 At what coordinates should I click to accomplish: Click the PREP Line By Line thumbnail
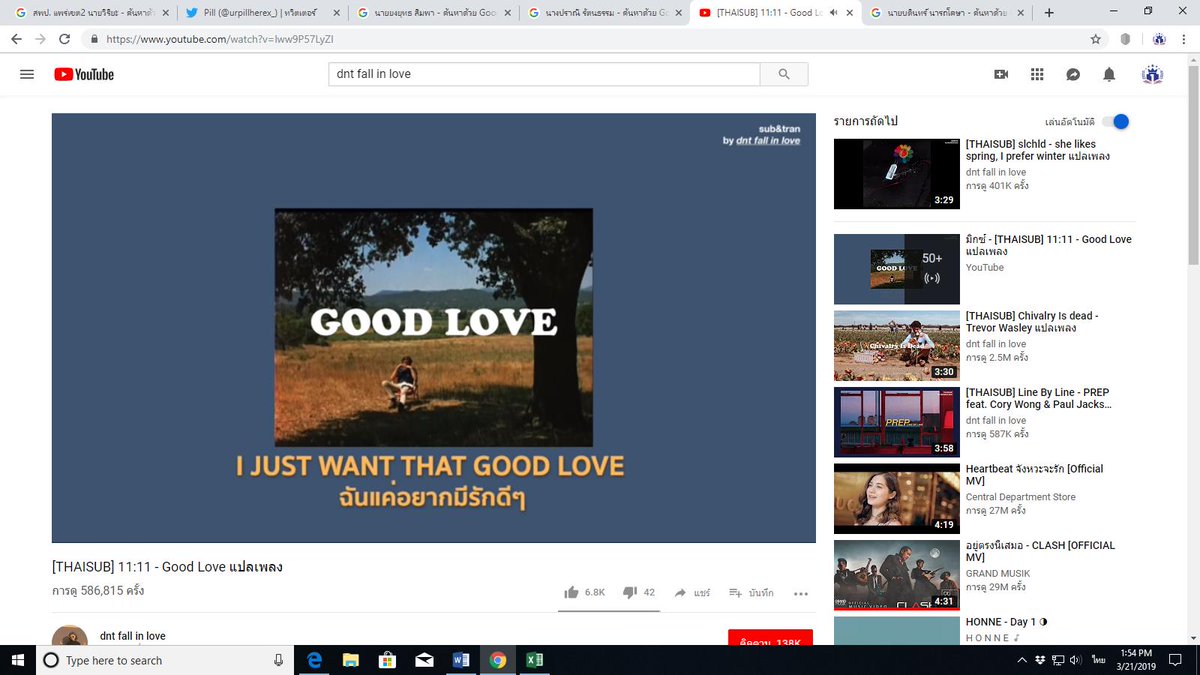tap(897, 422)
